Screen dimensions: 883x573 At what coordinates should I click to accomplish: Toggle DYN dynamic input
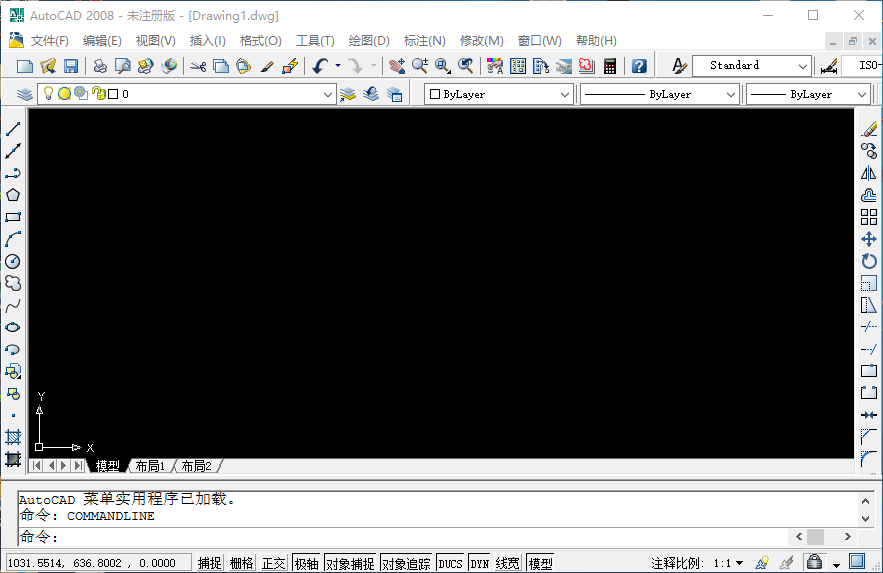(x=479, y=563)
